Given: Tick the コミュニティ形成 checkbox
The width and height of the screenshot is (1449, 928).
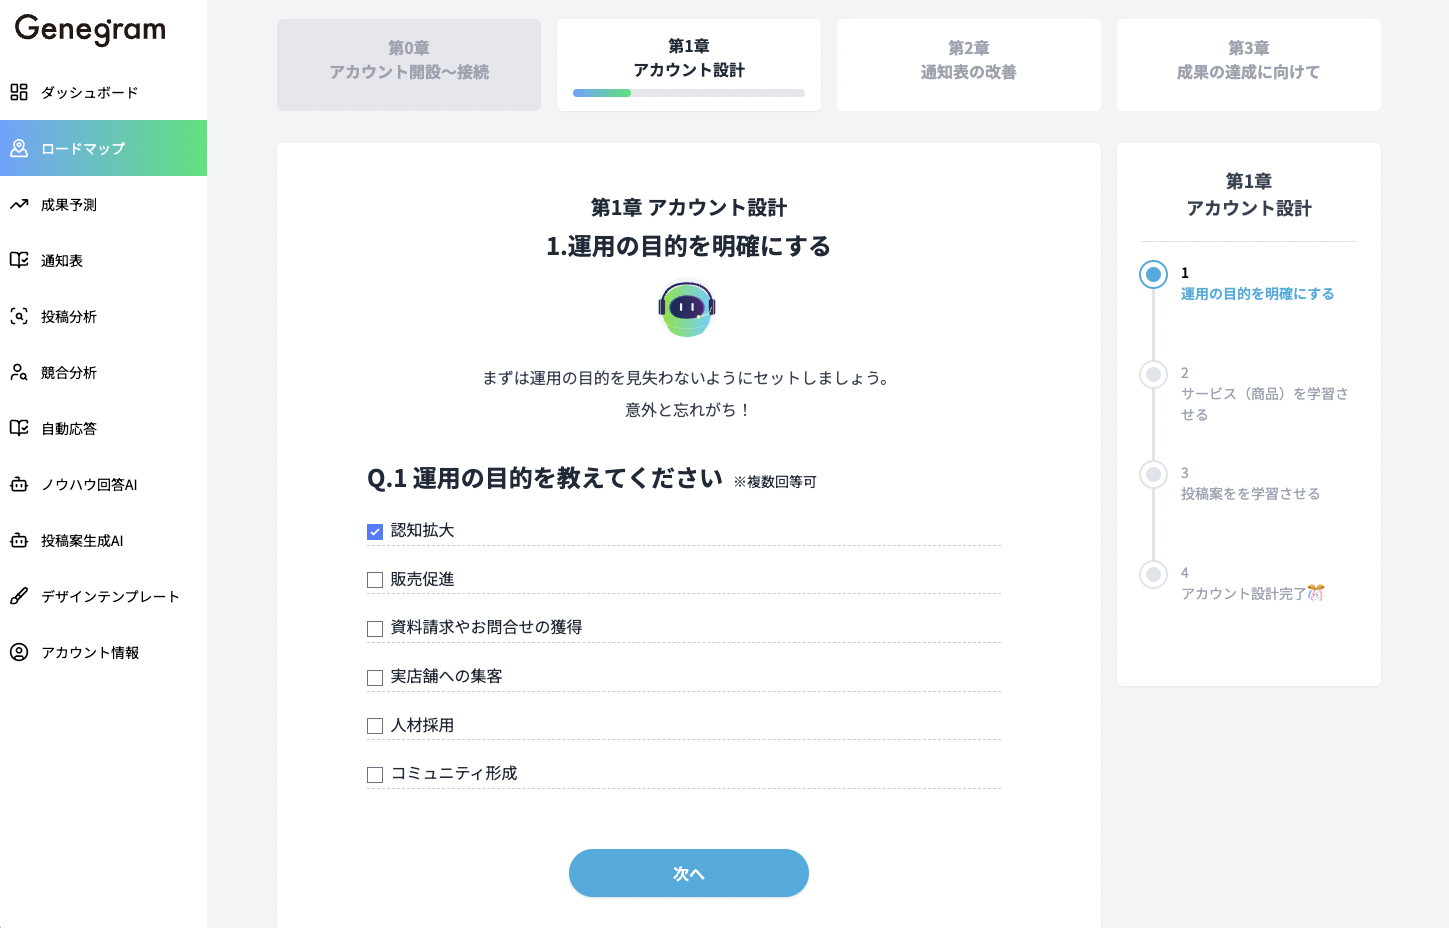Looking at the screenshot, I should tap(375, 775).
